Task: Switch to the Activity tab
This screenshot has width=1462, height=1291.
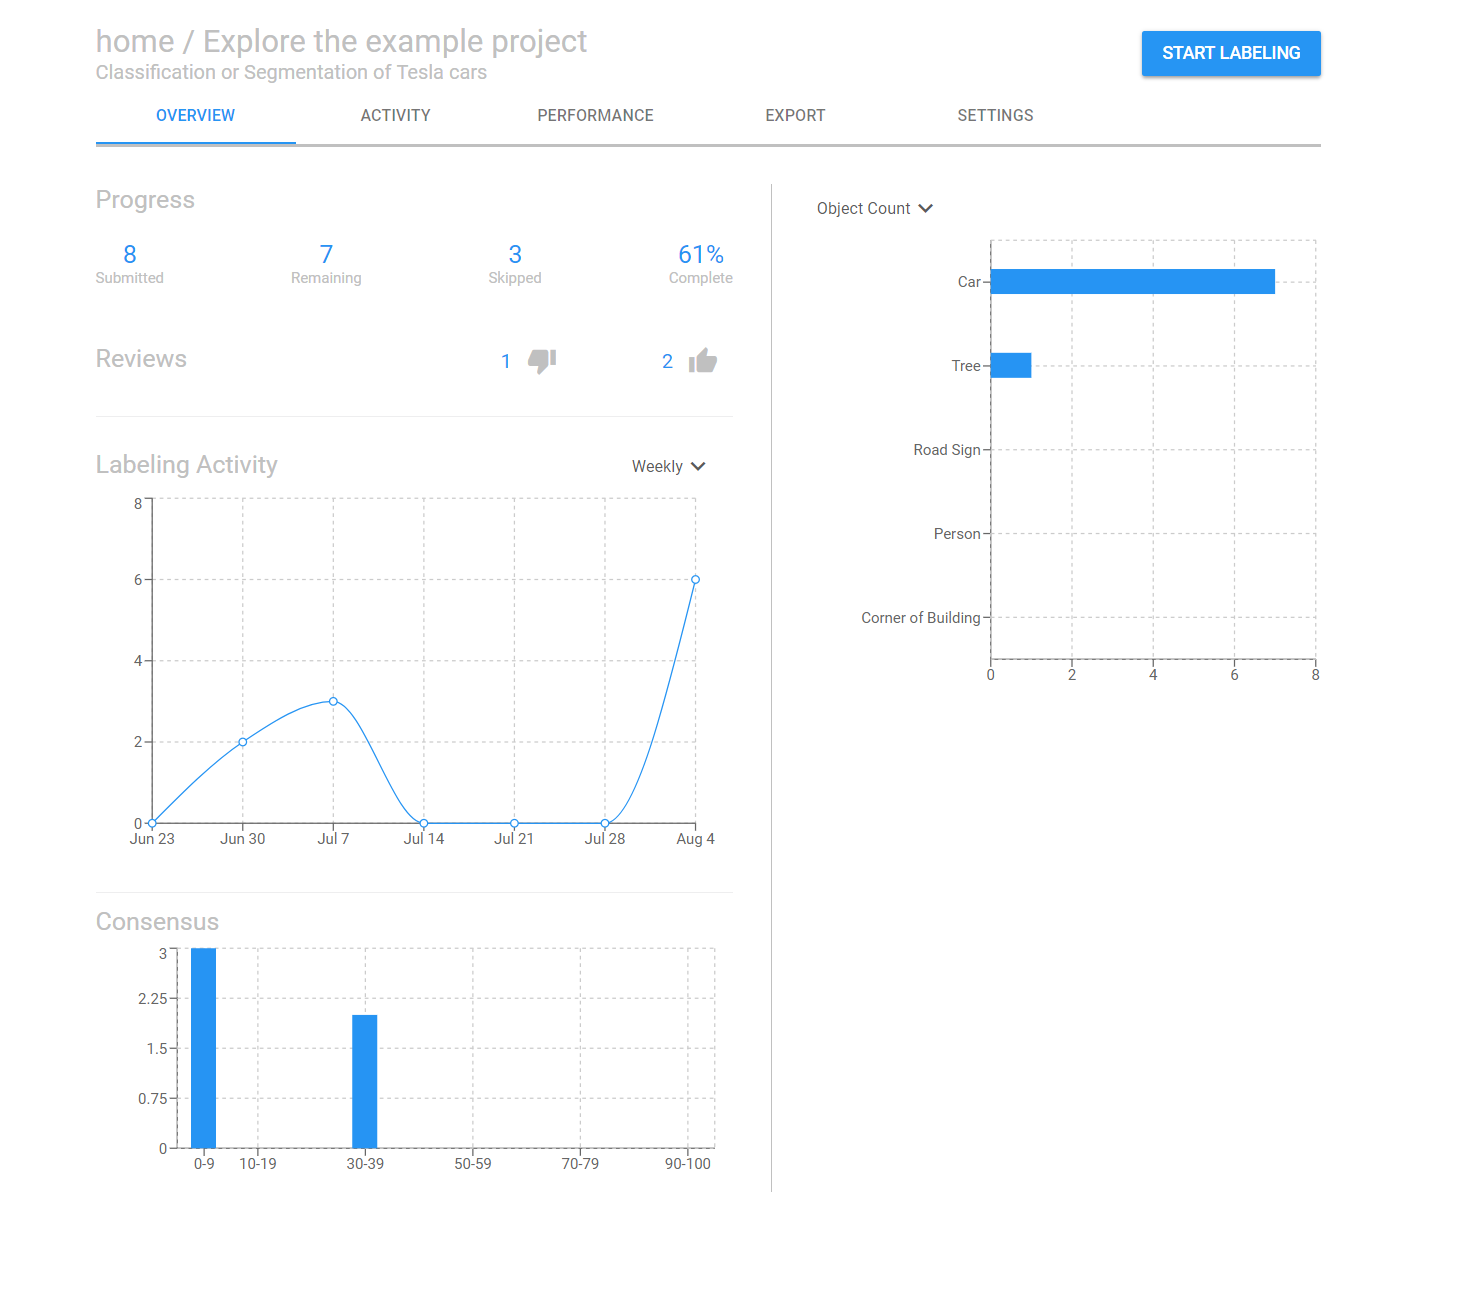Action: [x=396, y=116]
